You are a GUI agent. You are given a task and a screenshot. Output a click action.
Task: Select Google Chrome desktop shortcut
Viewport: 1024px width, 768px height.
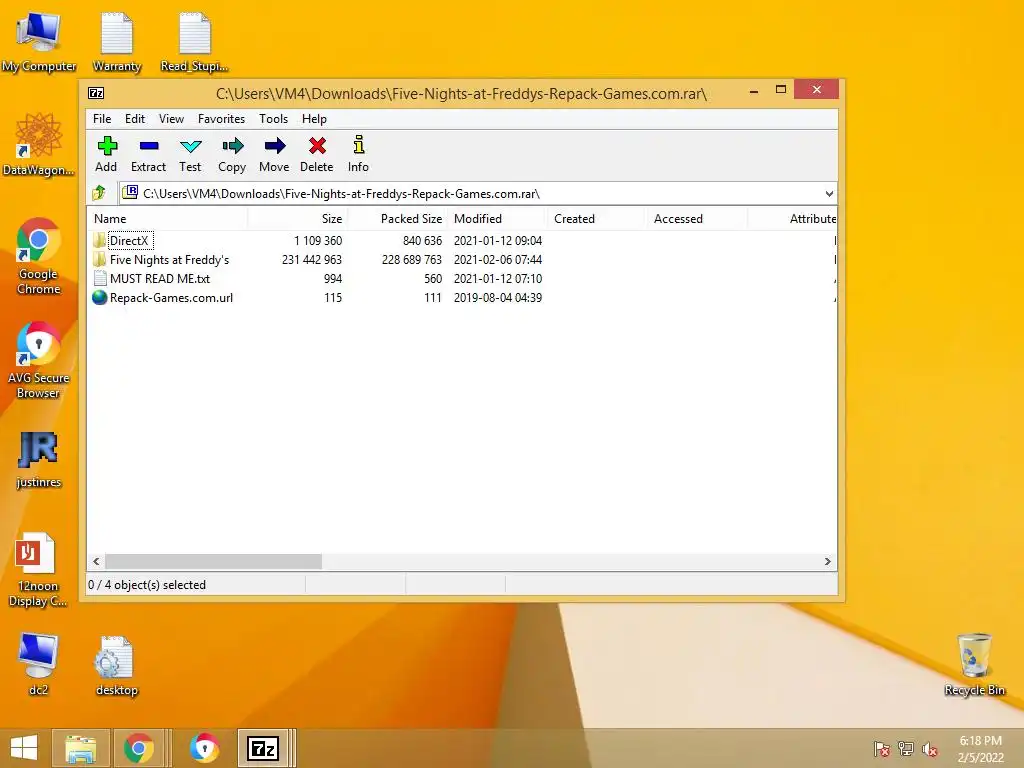[x=39, y=256]
